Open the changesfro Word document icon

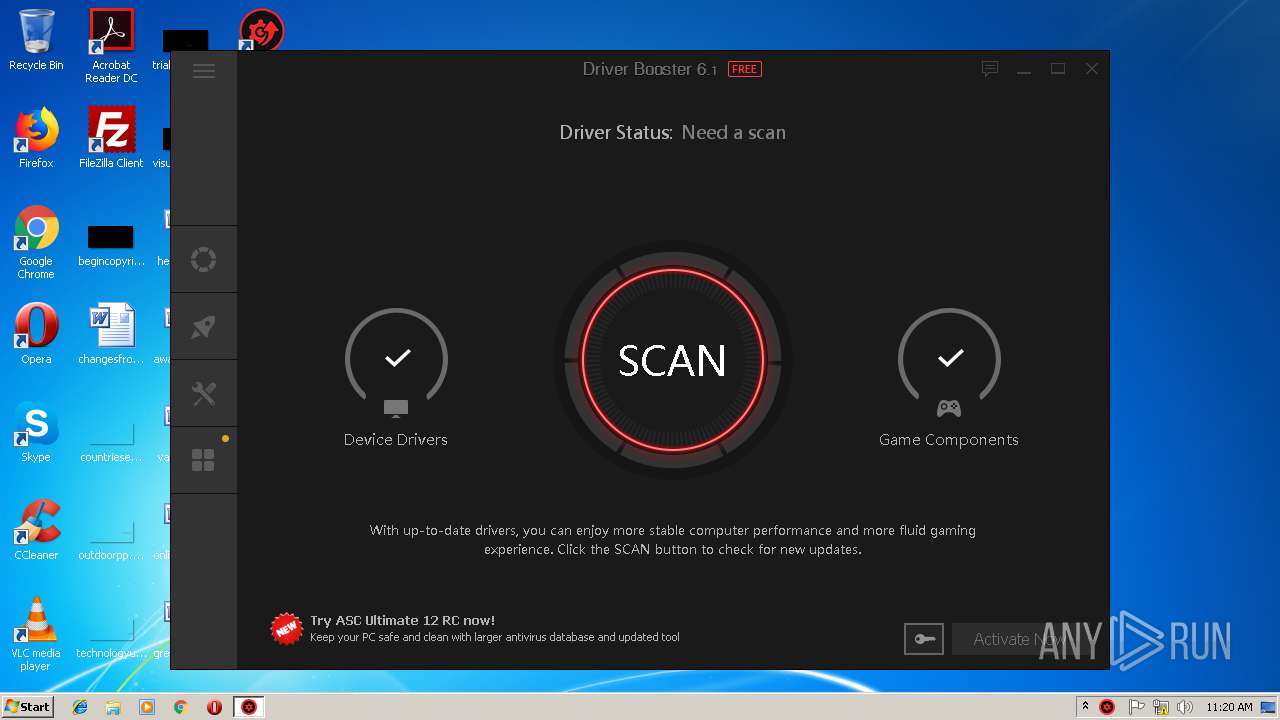pos(111,334)
